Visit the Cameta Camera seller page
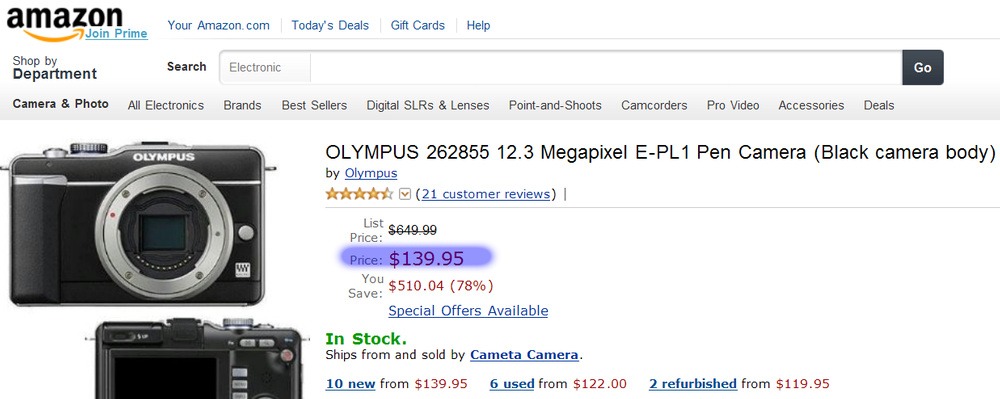 point(524,355)
